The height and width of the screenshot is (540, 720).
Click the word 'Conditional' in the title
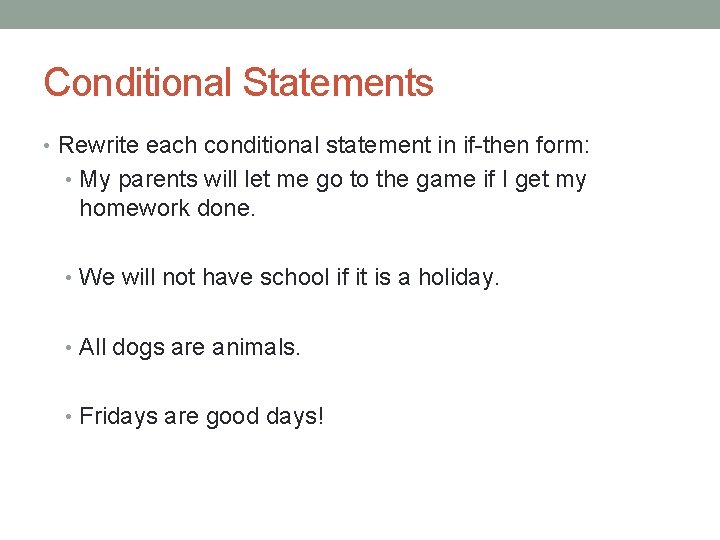(x=137, y=82)
